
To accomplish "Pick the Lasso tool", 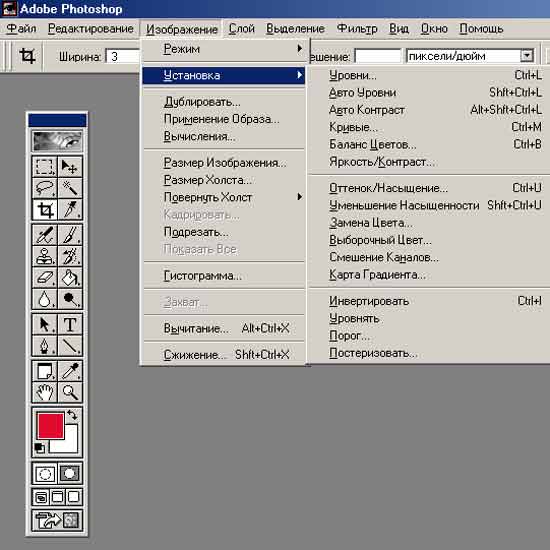I will (44, 188).
